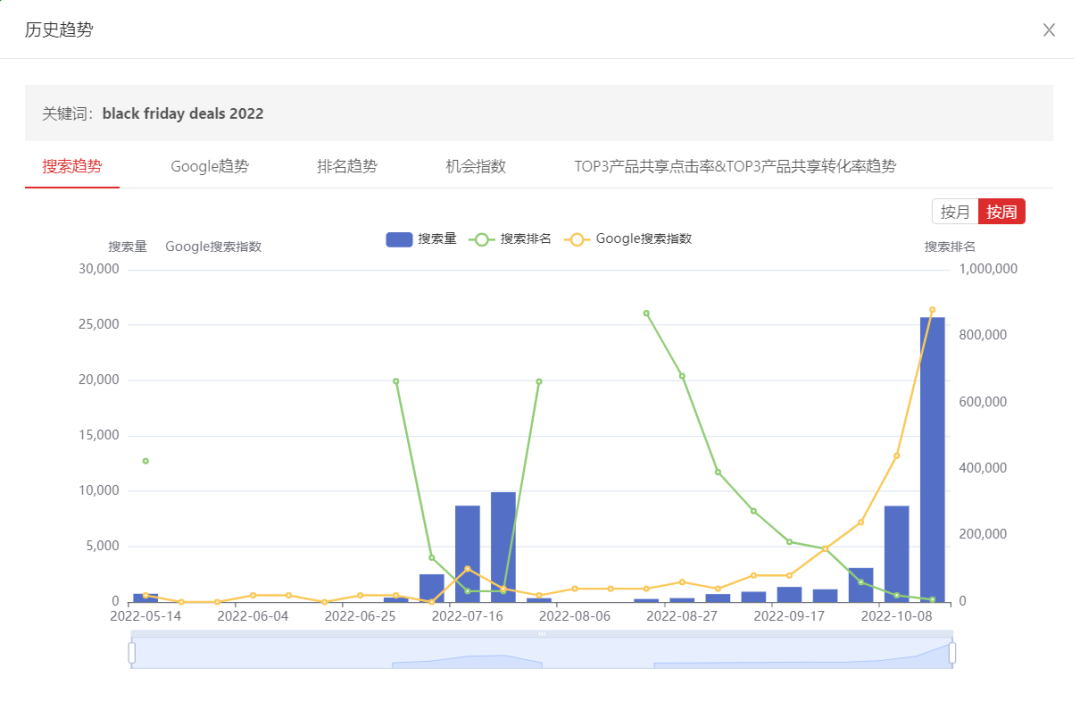Close the 历史趋势 dialog
This screenshot has height=716, width=1074.
pos(1048,30)
